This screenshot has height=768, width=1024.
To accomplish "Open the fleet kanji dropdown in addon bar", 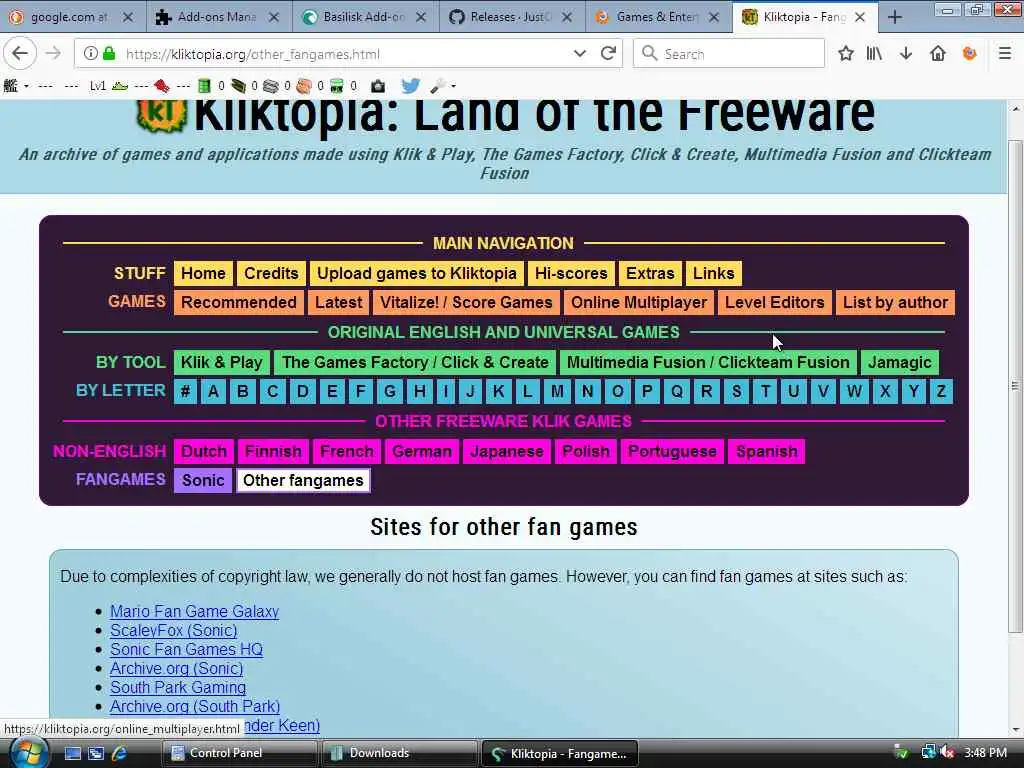I will coord(16,86).
